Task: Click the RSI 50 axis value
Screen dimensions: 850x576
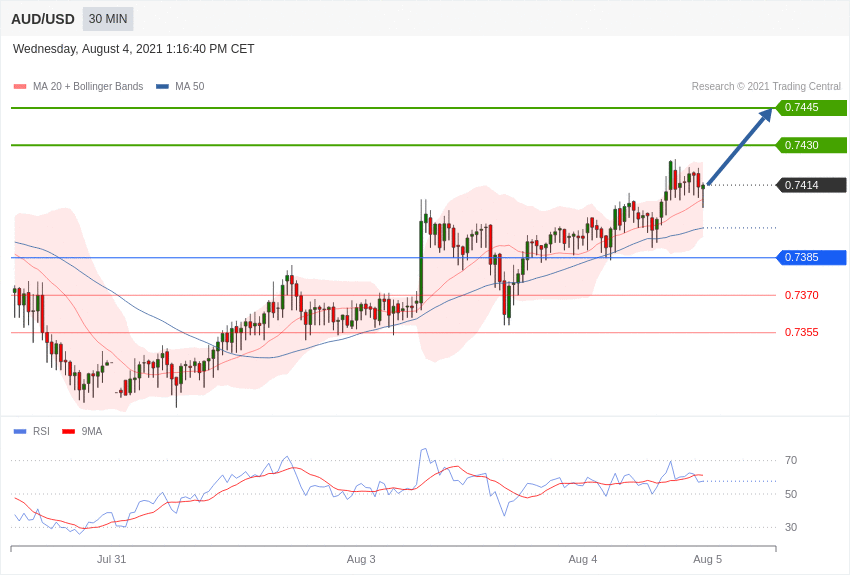Action: tap(791, 494)
